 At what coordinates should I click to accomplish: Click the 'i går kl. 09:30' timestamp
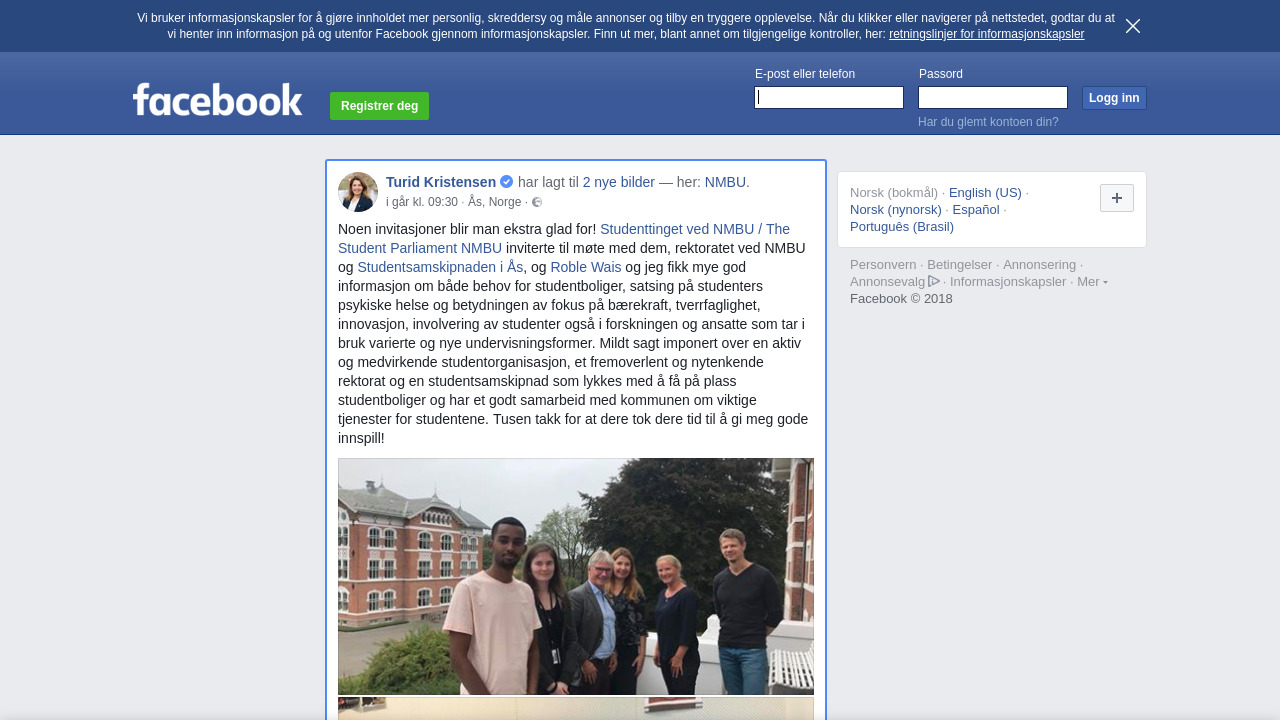[x=422, y=202]
